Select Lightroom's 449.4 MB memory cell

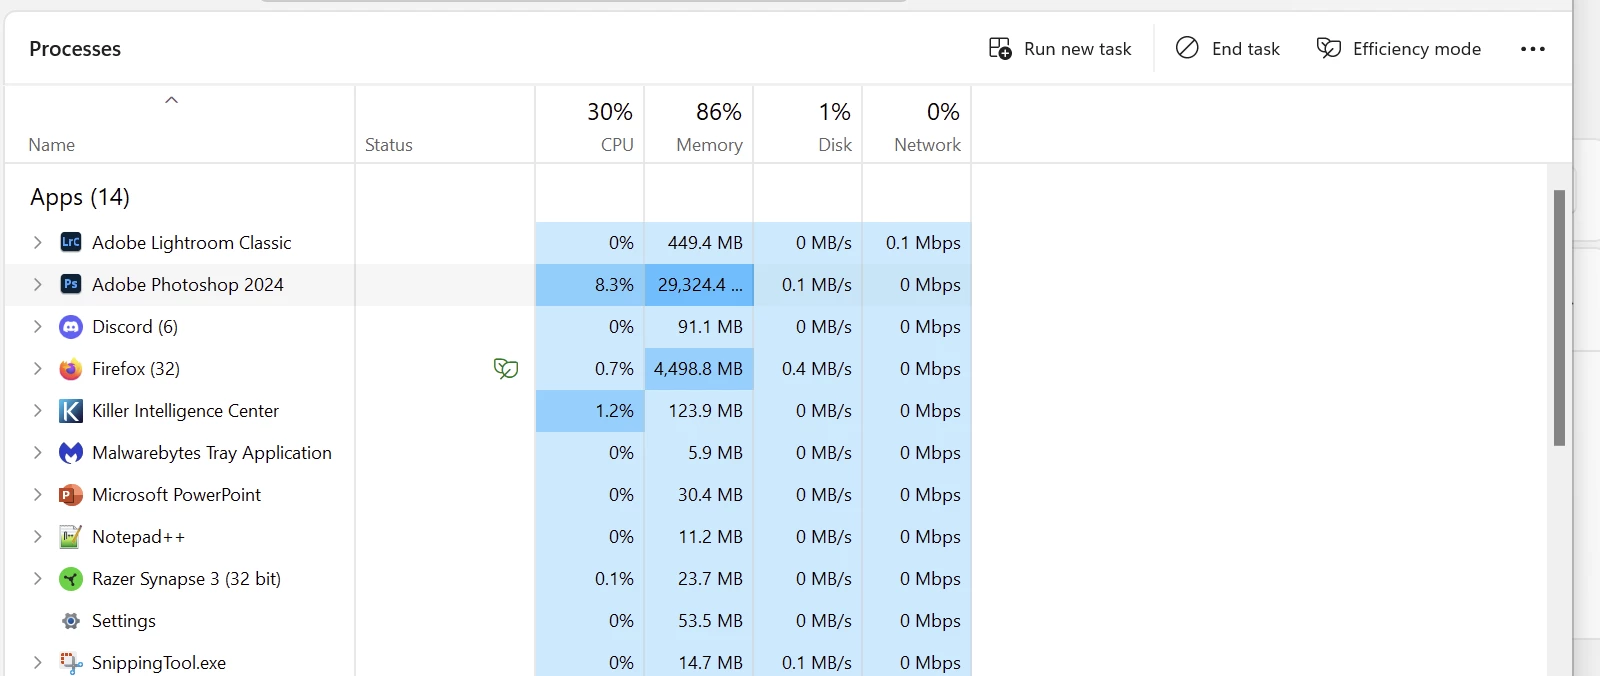pos(699,242)
